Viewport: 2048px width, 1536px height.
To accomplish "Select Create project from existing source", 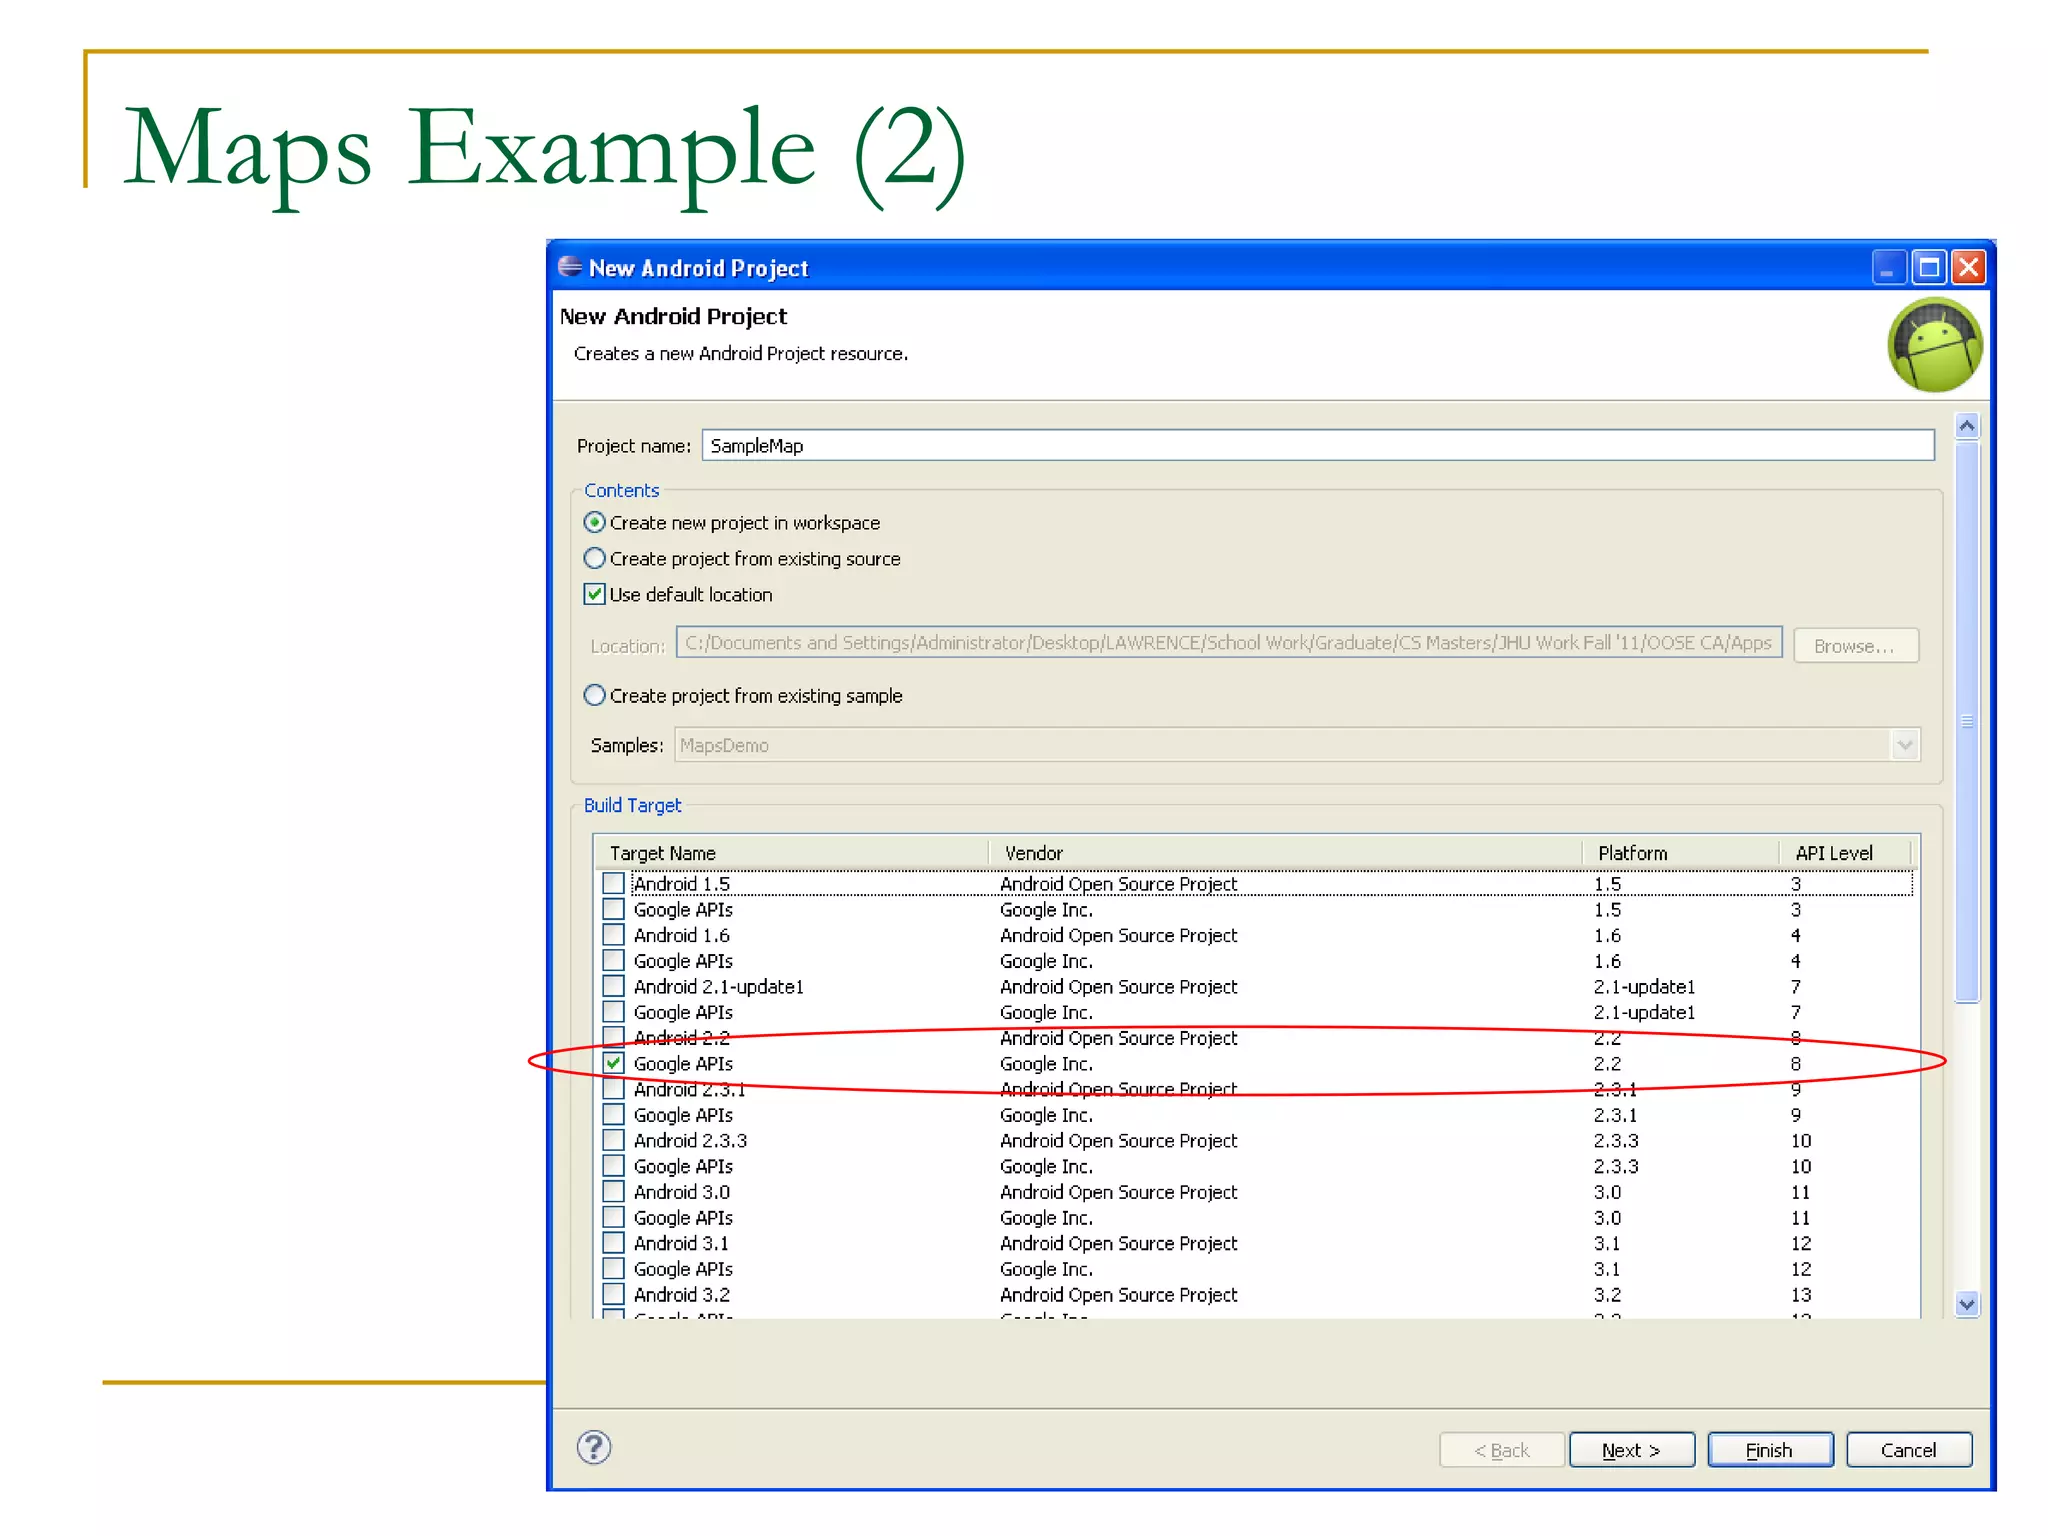I will tap(595, 558).
